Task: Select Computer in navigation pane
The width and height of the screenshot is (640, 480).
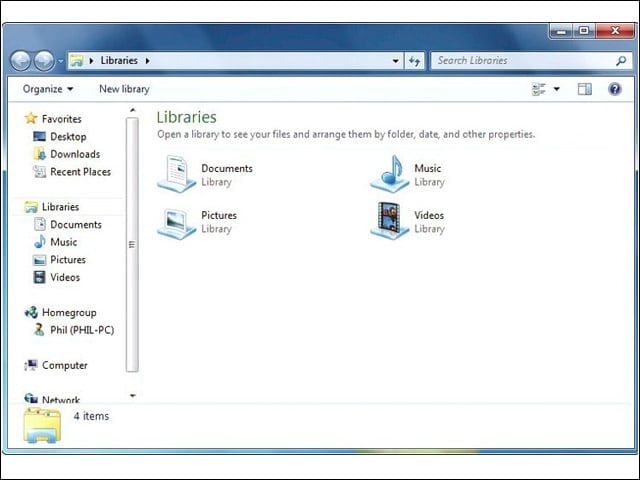Action: 56,365
